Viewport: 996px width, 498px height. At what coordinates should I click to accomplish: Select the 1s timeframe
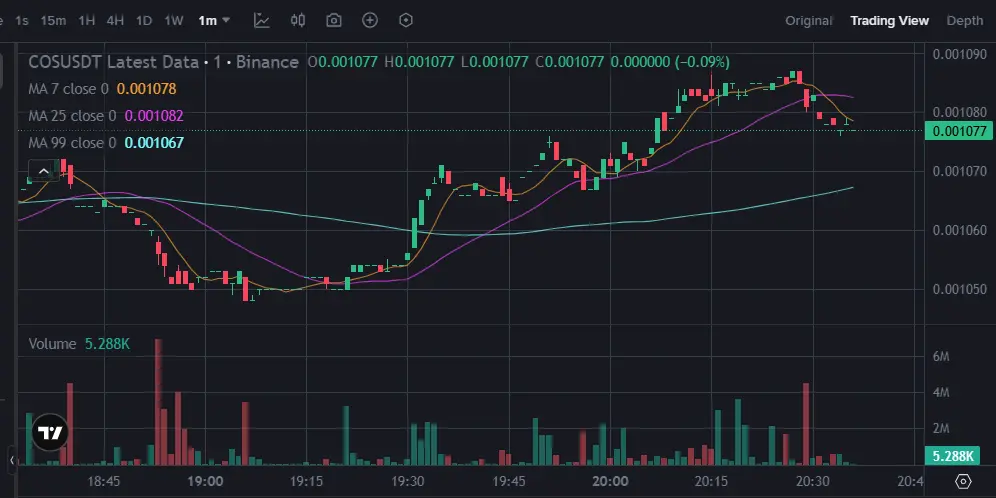[x=22, y=20]
